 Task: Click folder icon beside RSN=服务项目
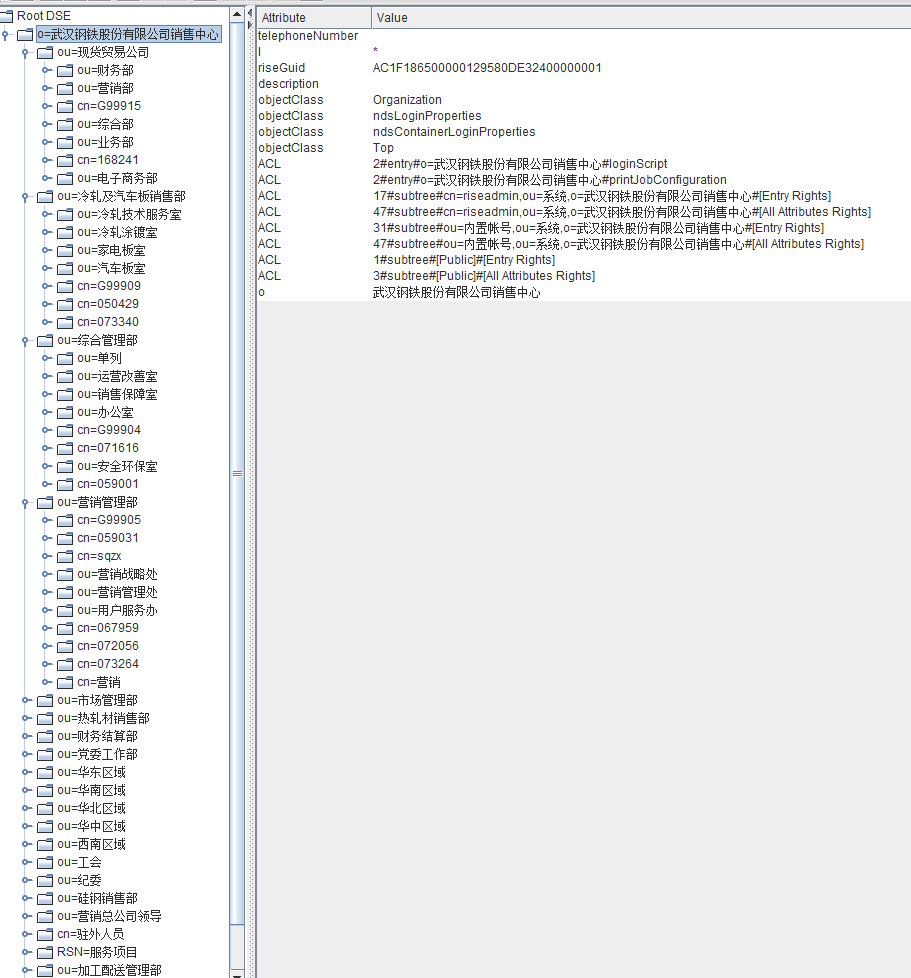(45, 952)
